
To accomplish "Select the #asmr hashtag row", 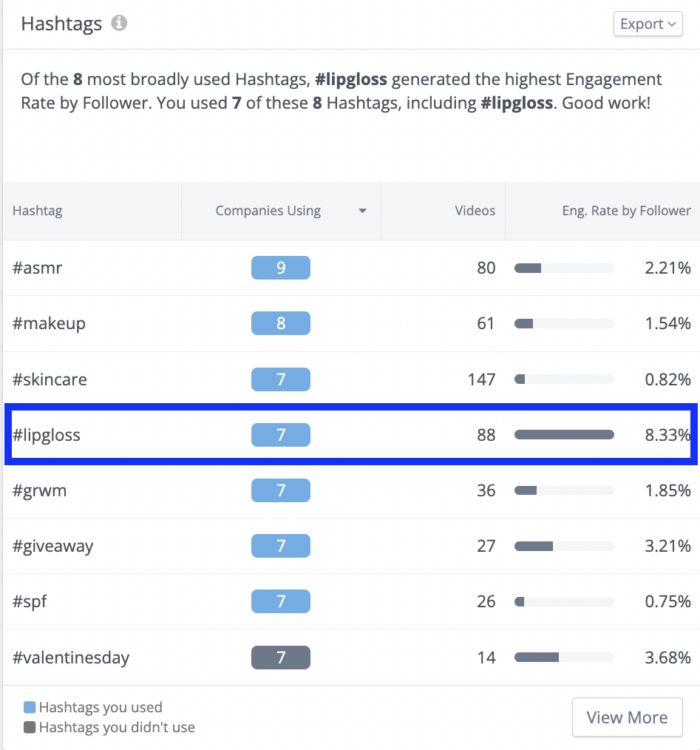I will coord(37,267).
